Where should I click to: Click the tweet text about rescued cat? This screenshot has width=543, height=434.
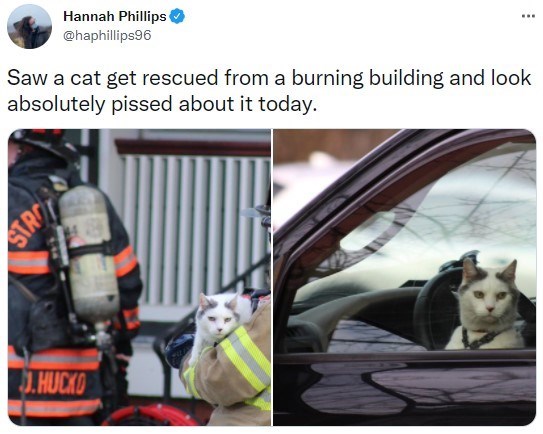tap(269, 91)
